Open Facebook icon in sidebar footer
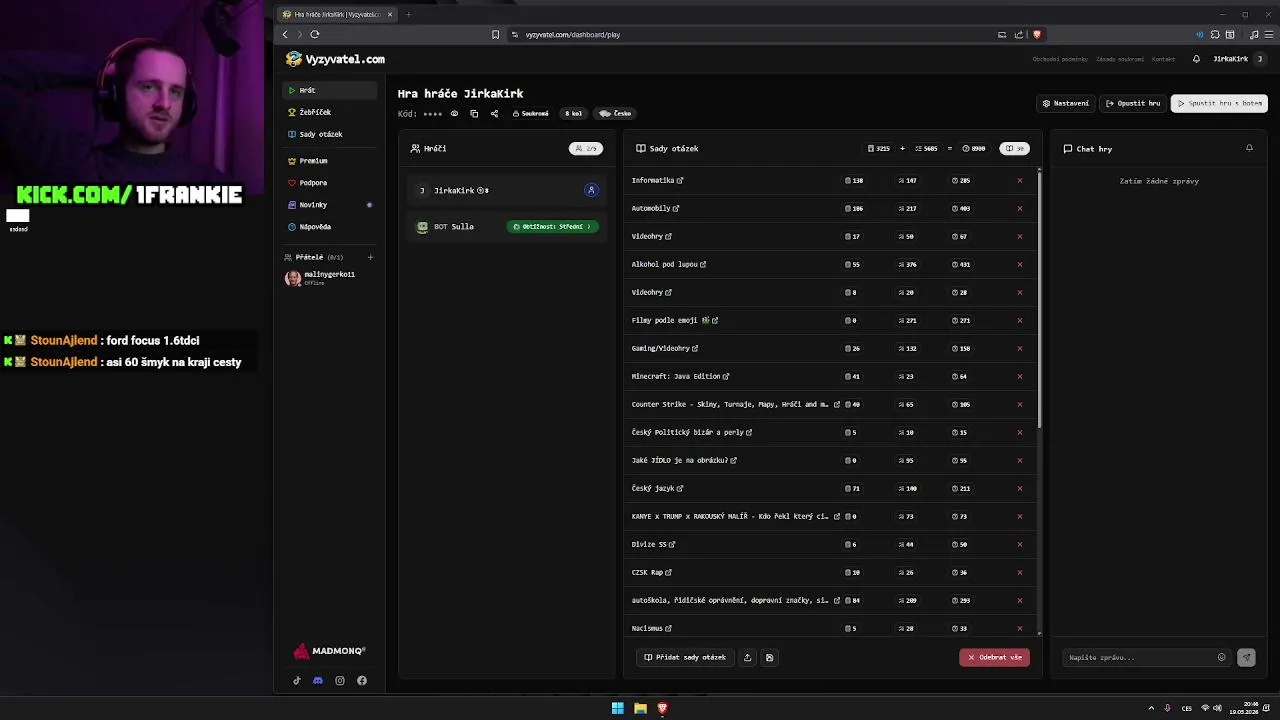 (362, 681)
